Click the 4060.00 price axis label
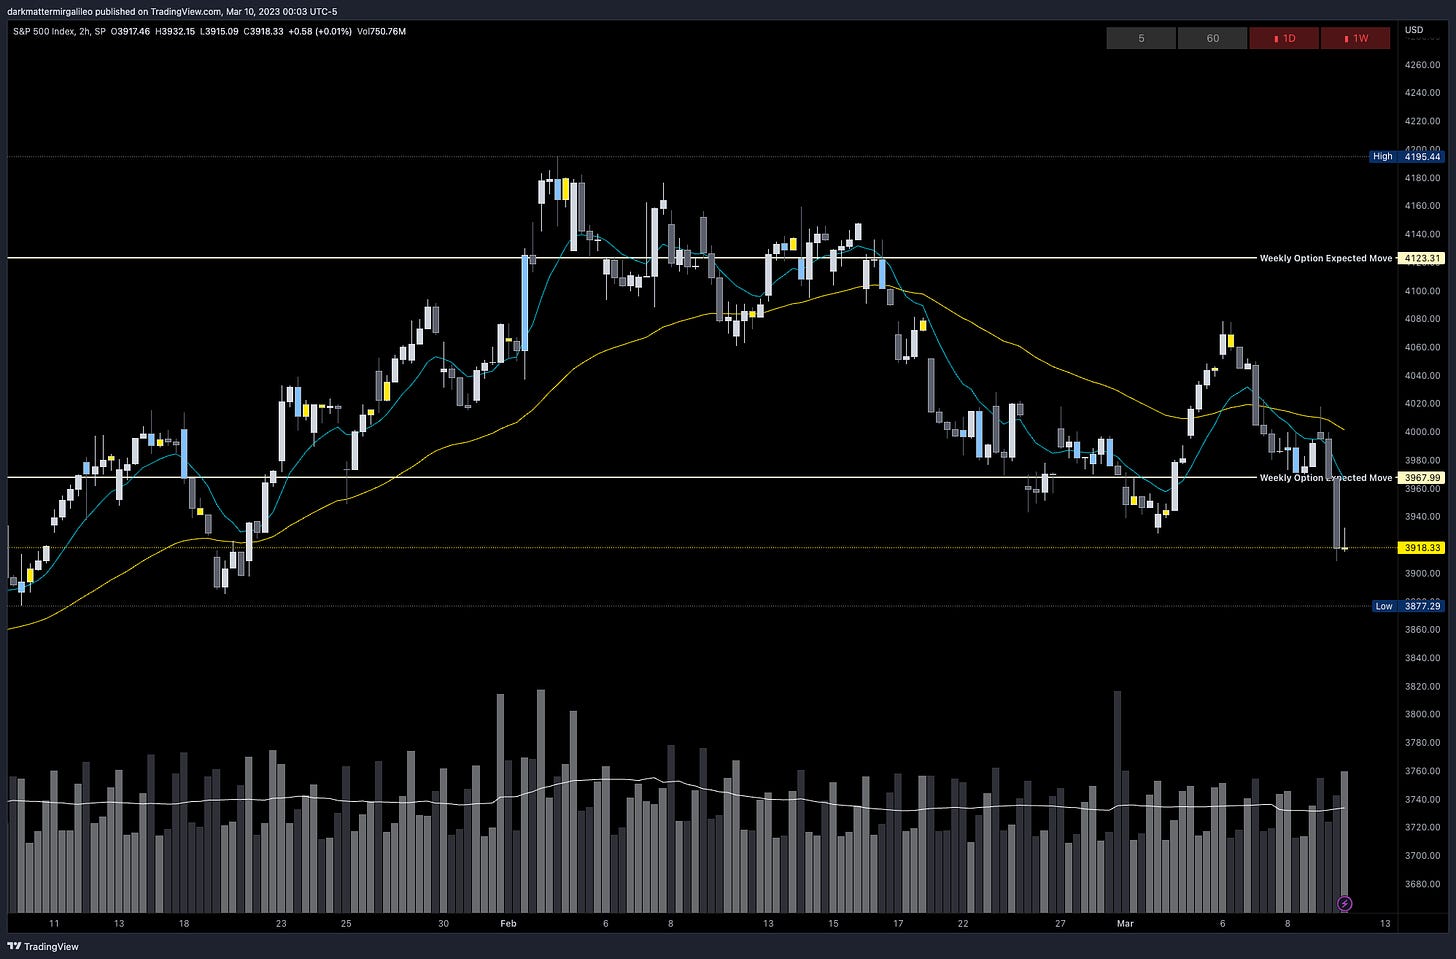The width and height of the screenshot is (1456, 959). click(x=1422, y=347)
